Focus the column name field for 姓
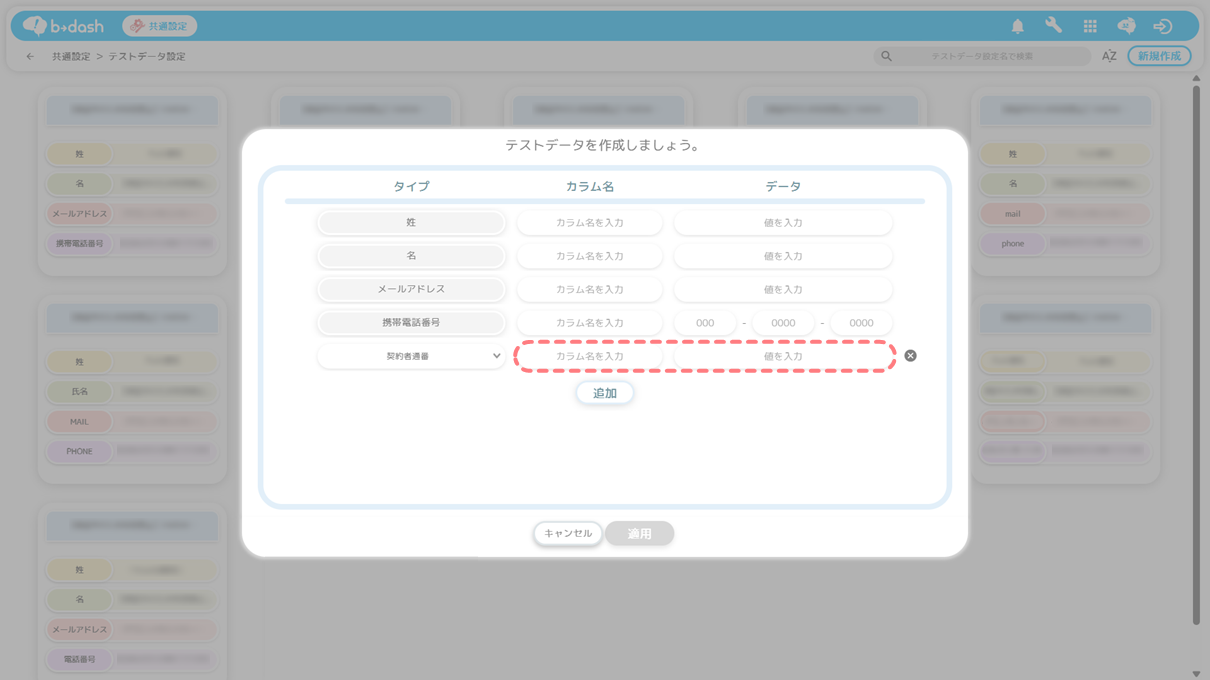The width and height of the screenshot is (1210, 680). [x=589, y=223]
